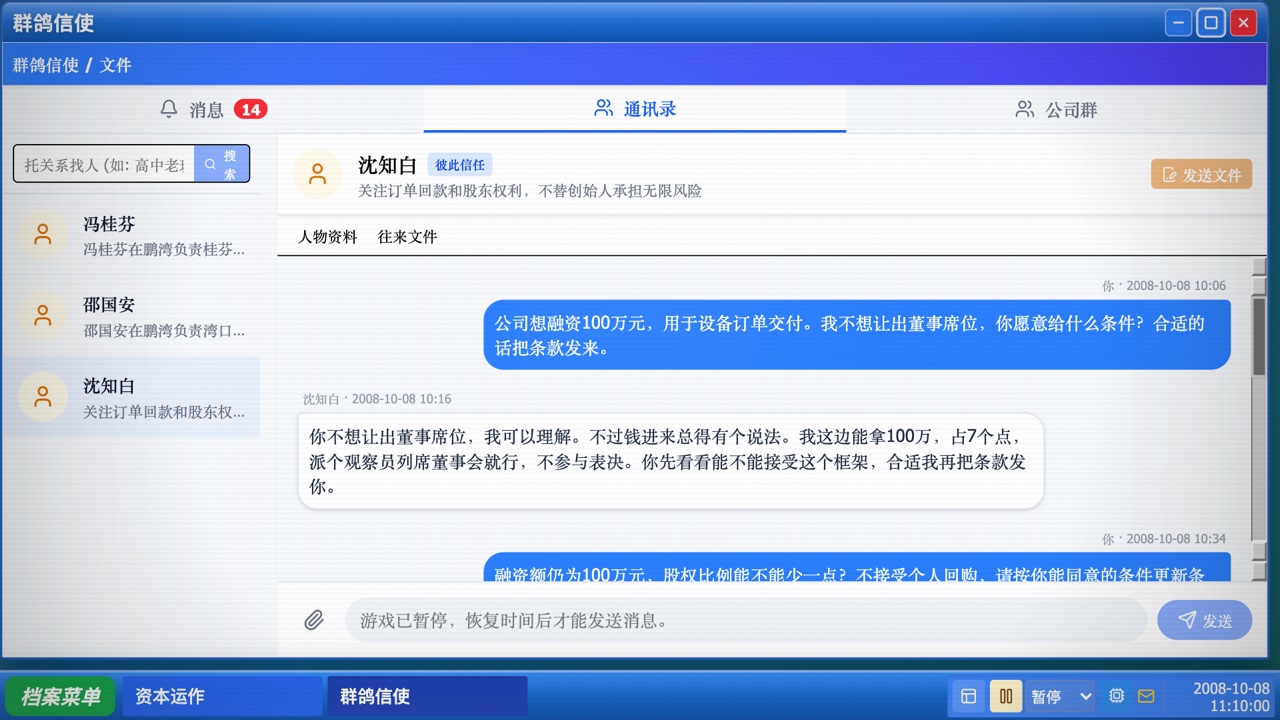Viewport: 1280px width, 720px height.
Task: Click the 彼此信任 trust badge
Action: point(460,165)
